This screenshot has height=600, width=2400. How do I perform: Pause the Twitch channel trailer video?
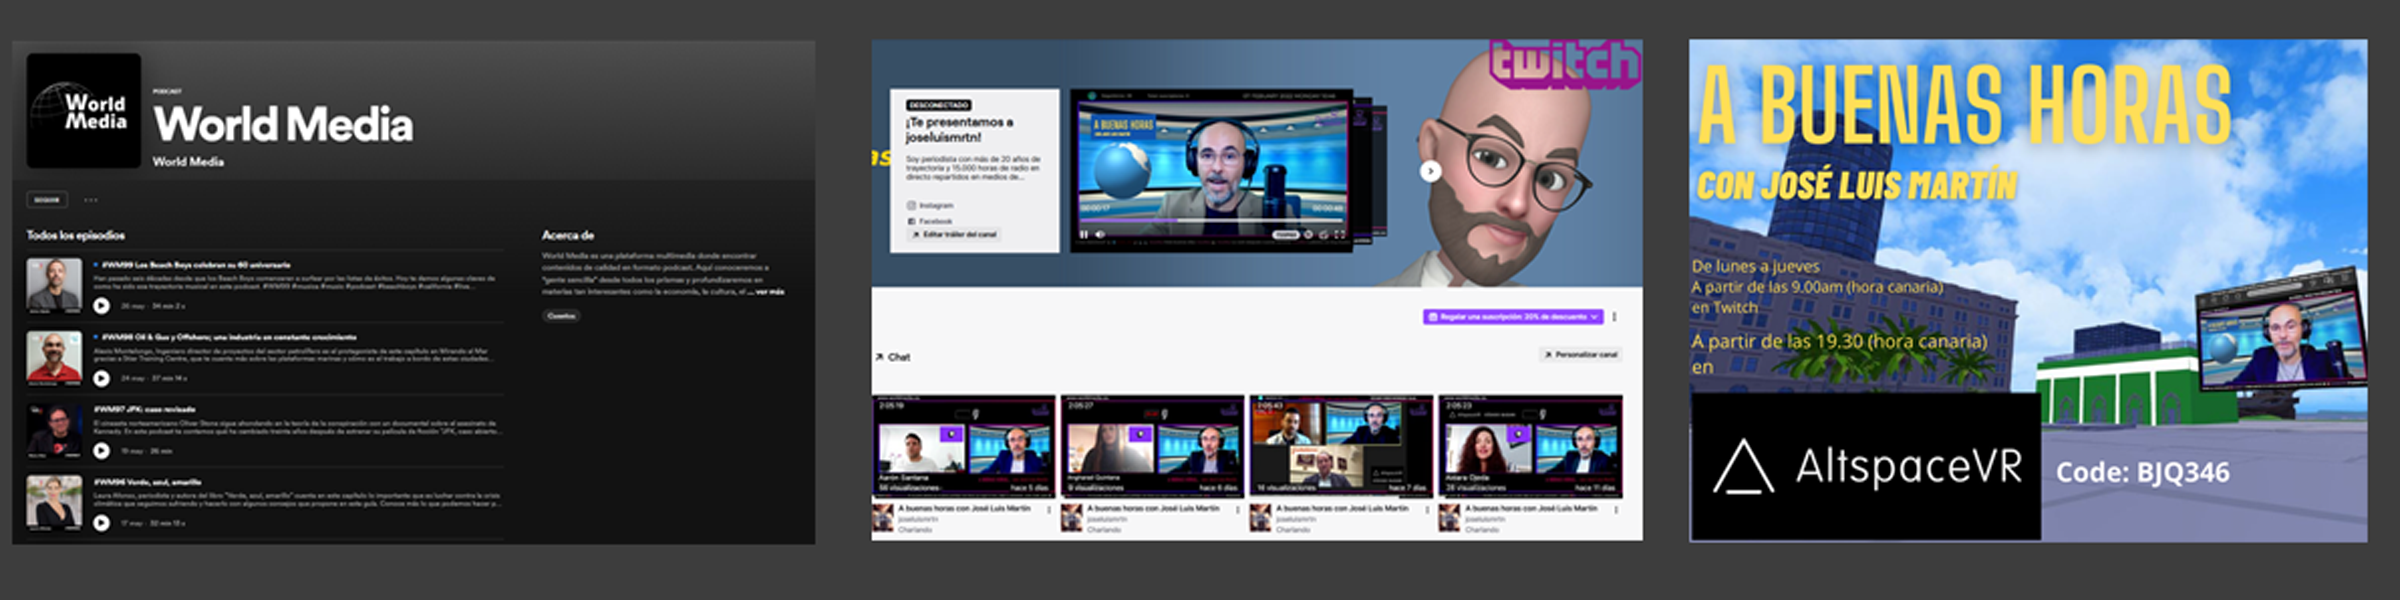tap(1083, 235)
